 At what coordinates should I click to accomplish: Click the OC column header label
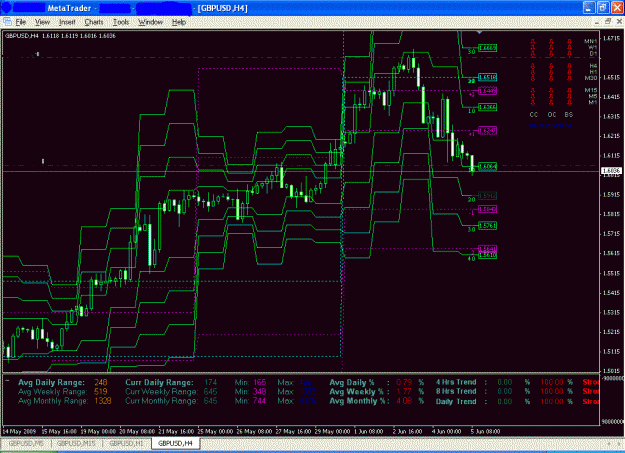pos(552,114)
